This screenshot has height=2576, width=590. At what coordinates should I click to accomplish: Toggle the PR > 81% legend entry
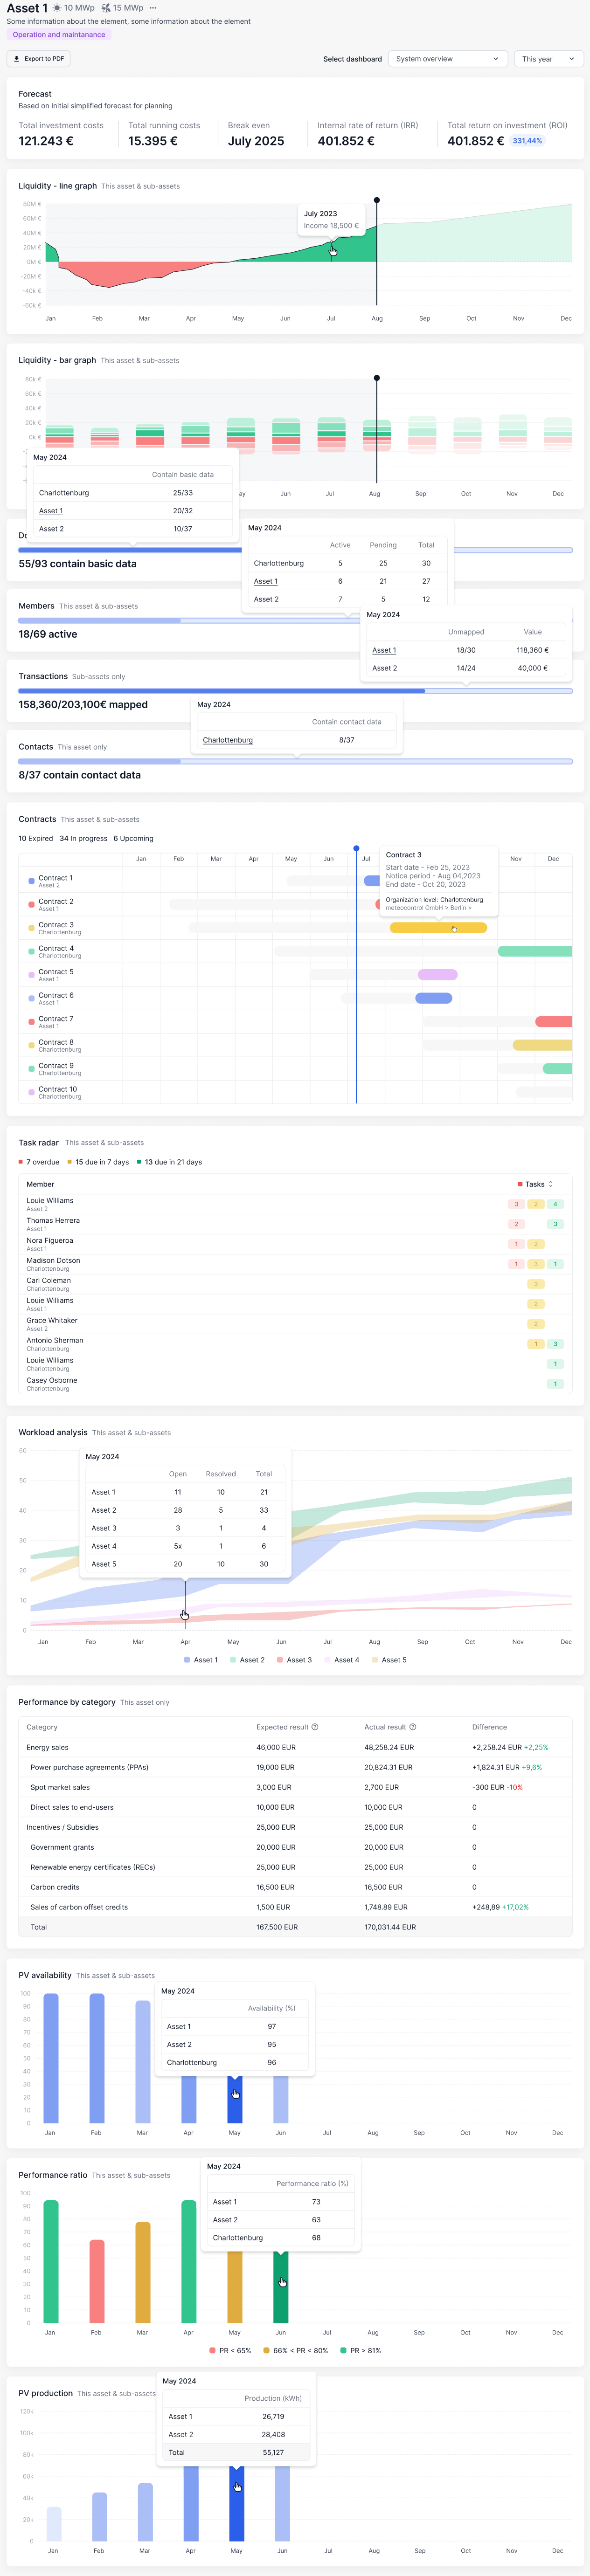tap(361, 2350)
